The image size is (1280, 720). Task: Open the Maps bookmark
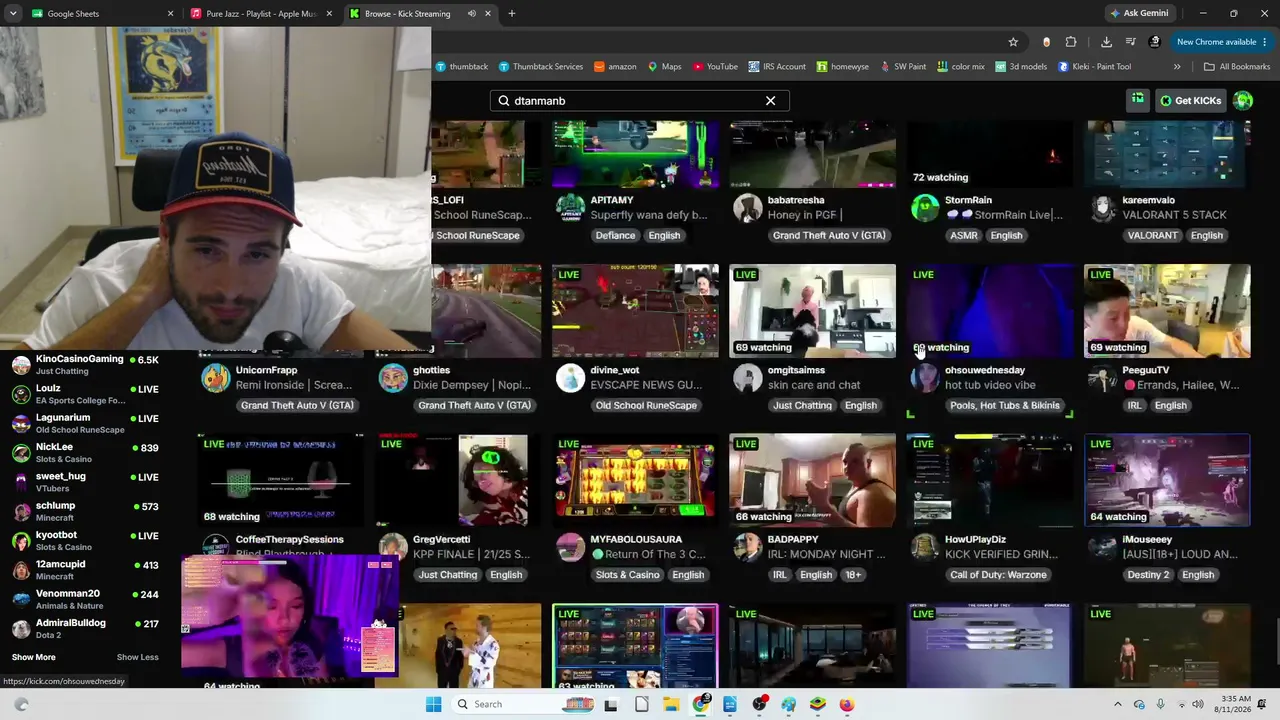coord(664,67)
